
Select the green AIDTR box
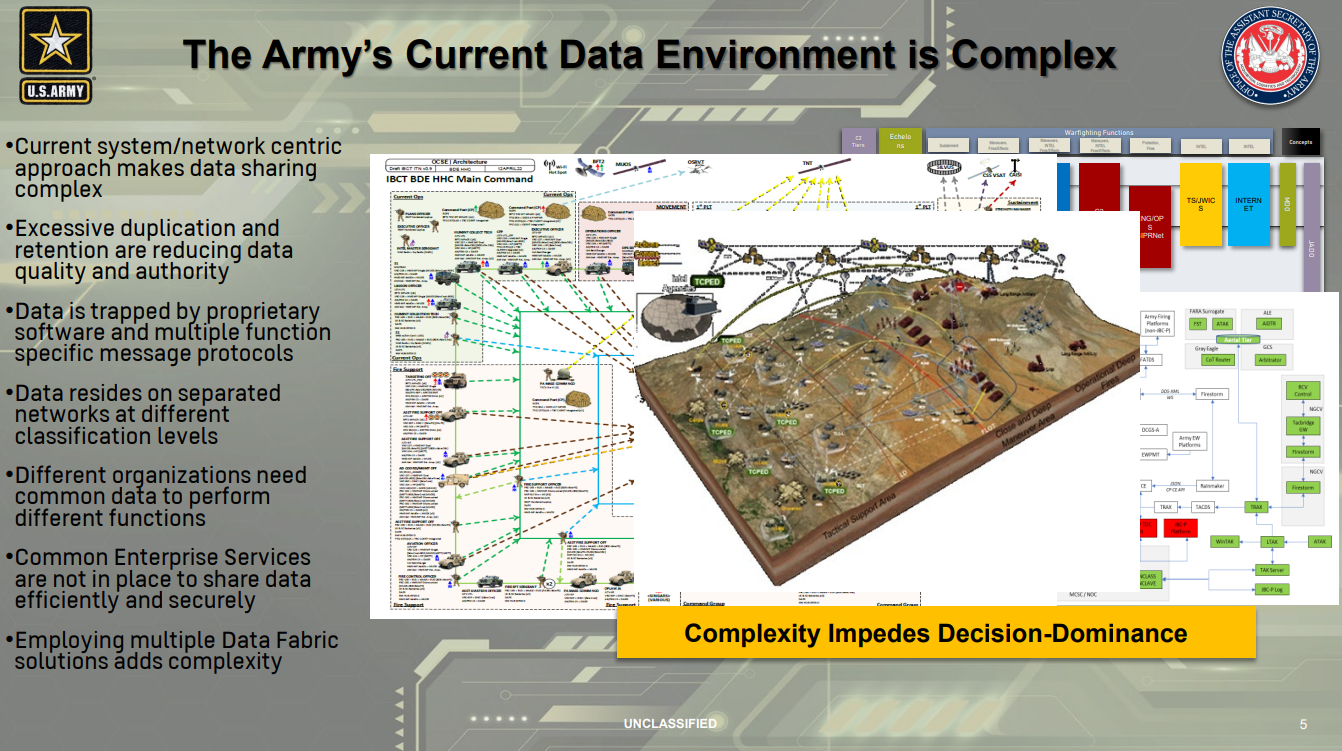1269,324
